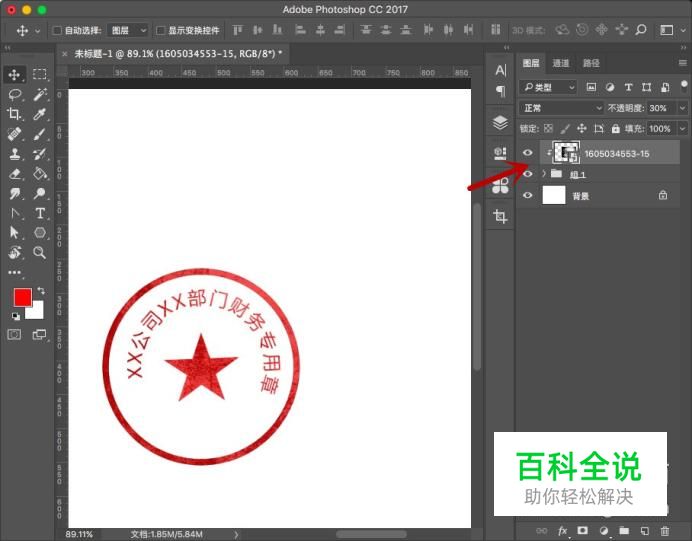Add a layer mask

click(583, 530)
